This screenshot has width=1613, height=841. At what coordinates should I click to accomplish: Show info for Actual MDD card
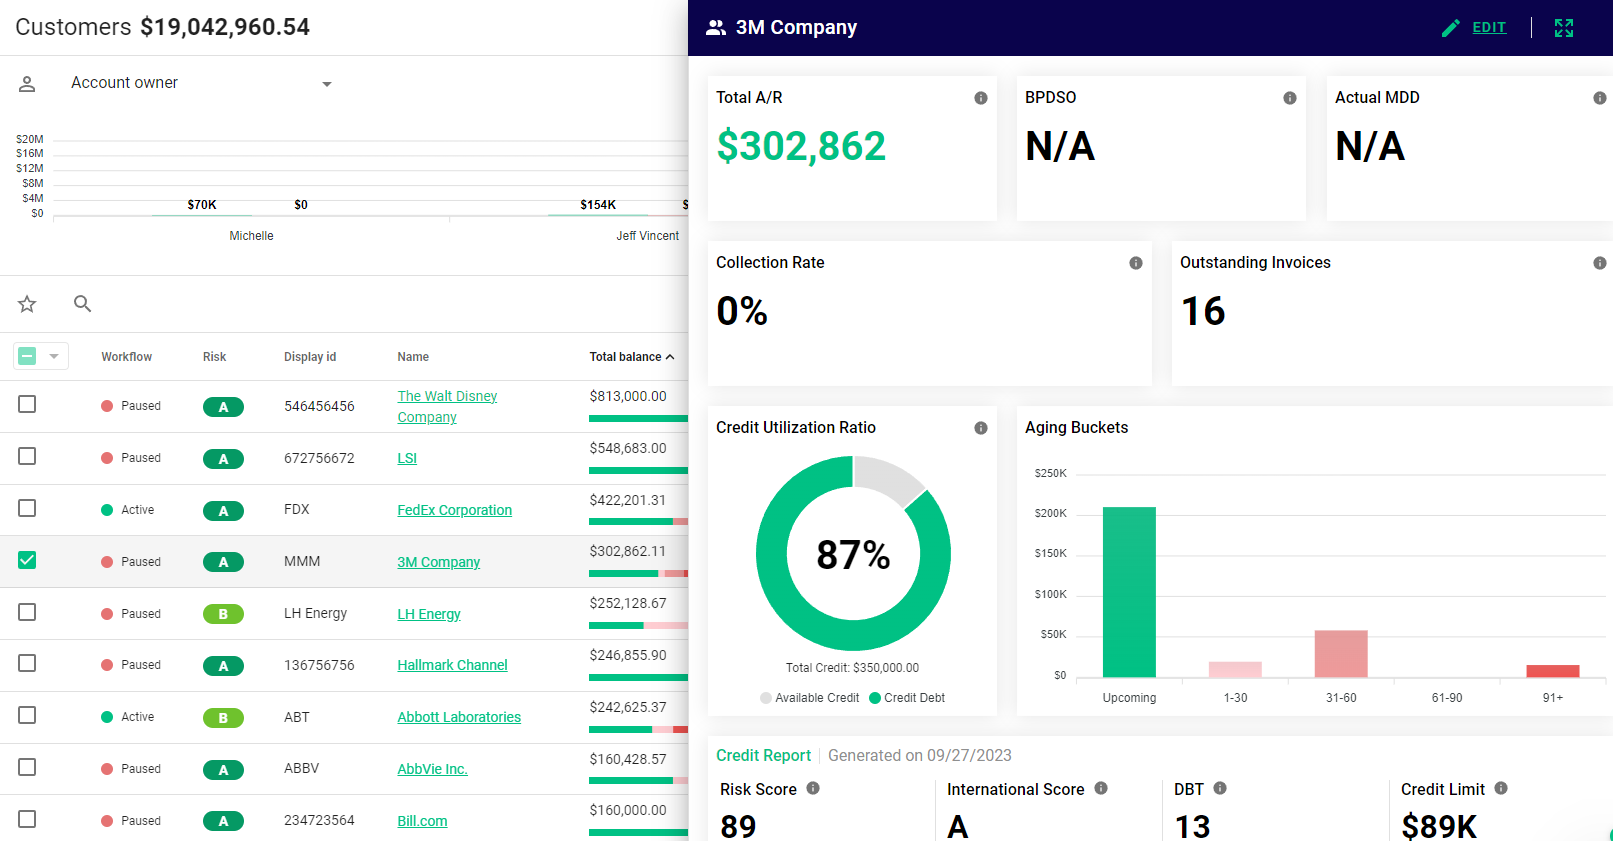point(1600,98)
